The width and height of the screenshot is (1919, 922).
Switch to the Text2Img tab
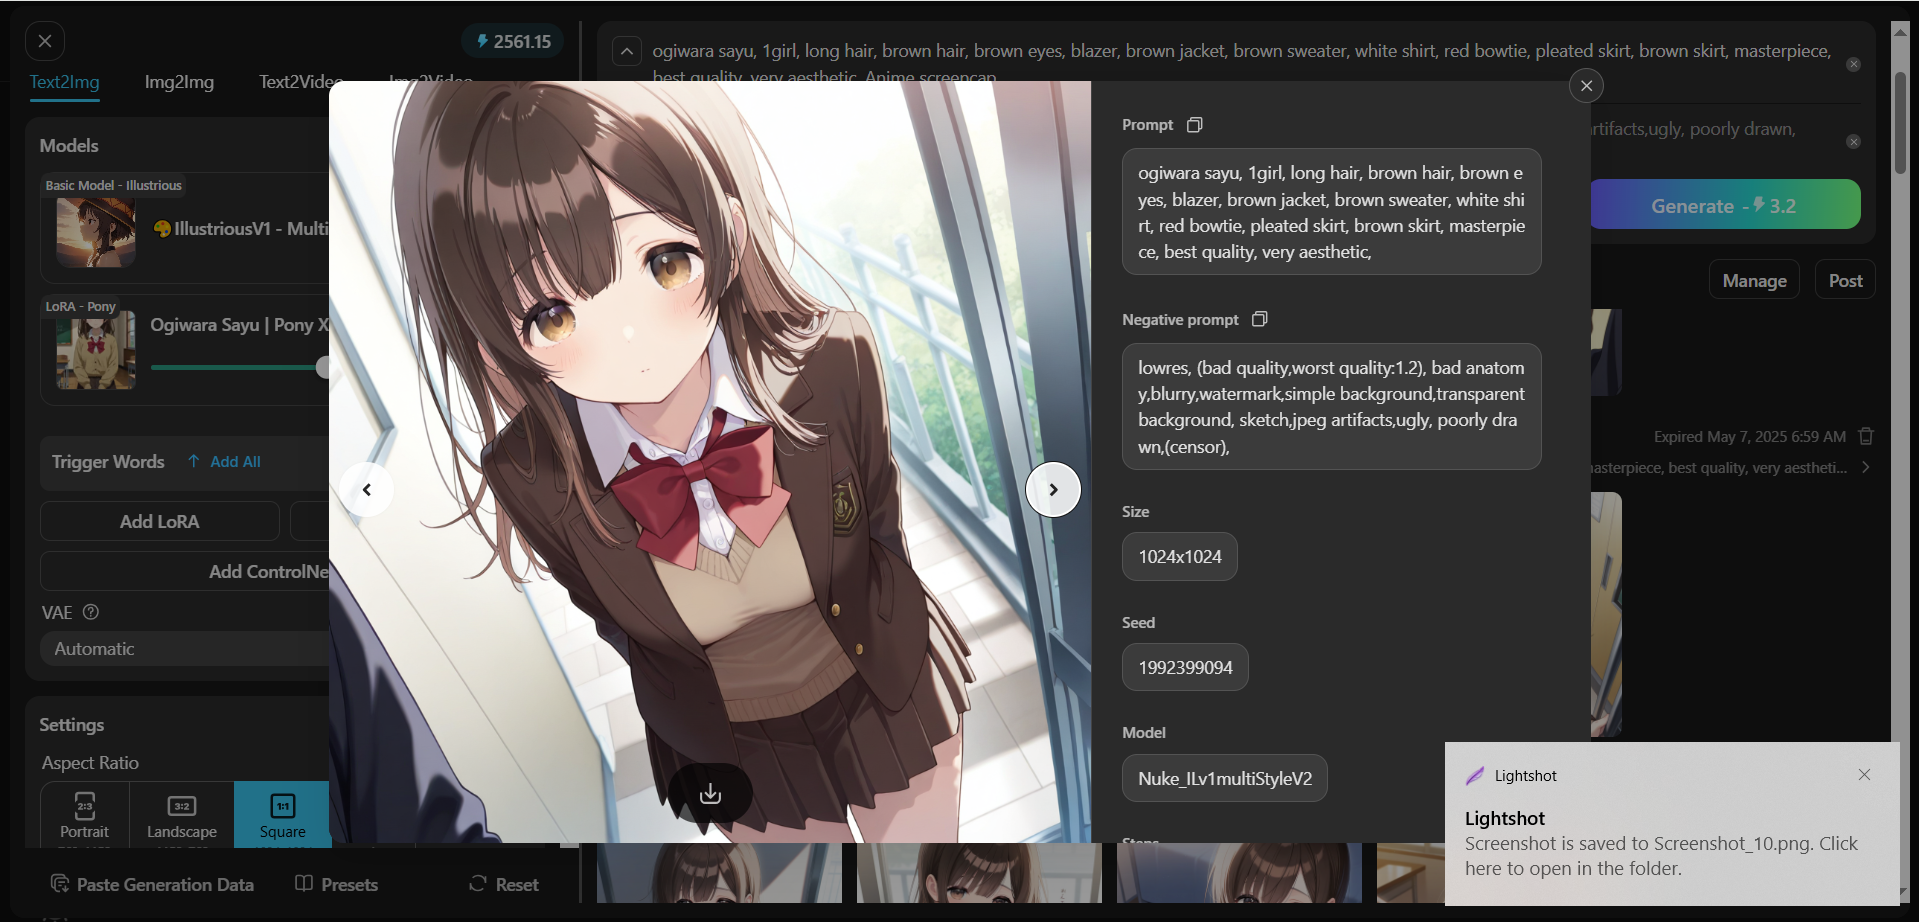[64, 82]
